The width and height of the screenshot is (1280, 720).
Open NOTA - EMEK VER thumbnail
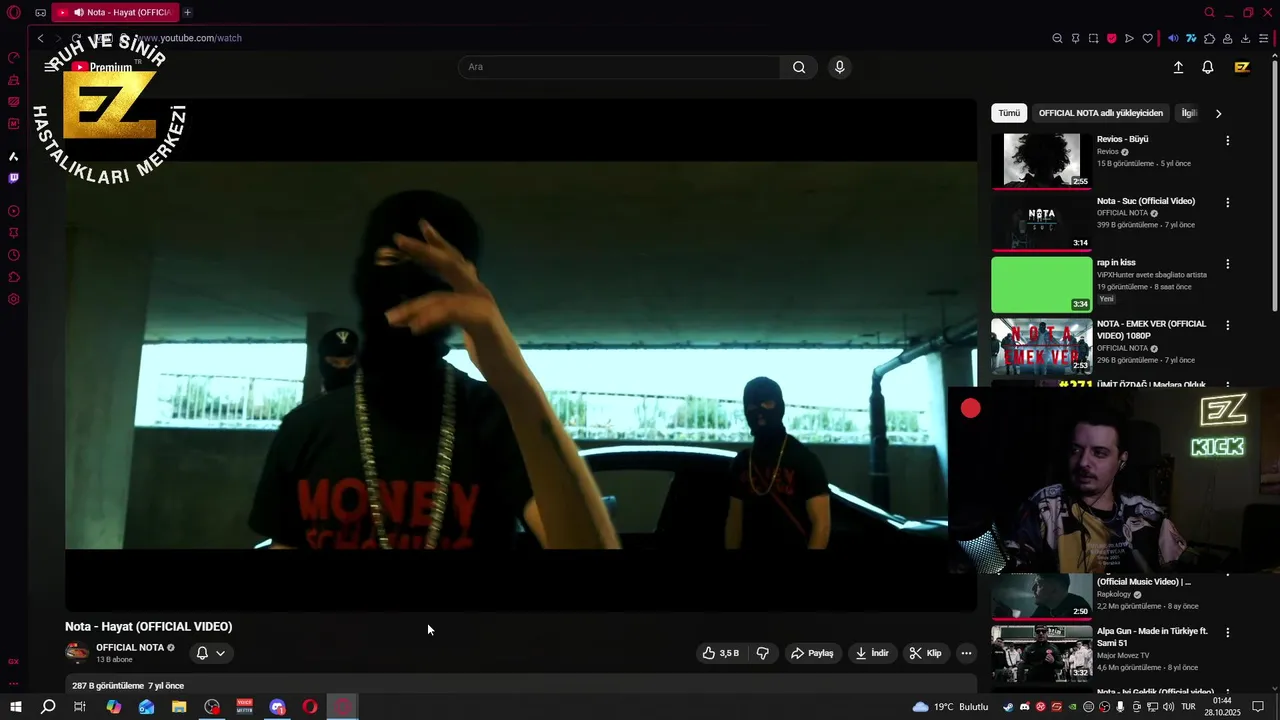pyautogui.click(x=1041, y=346)
